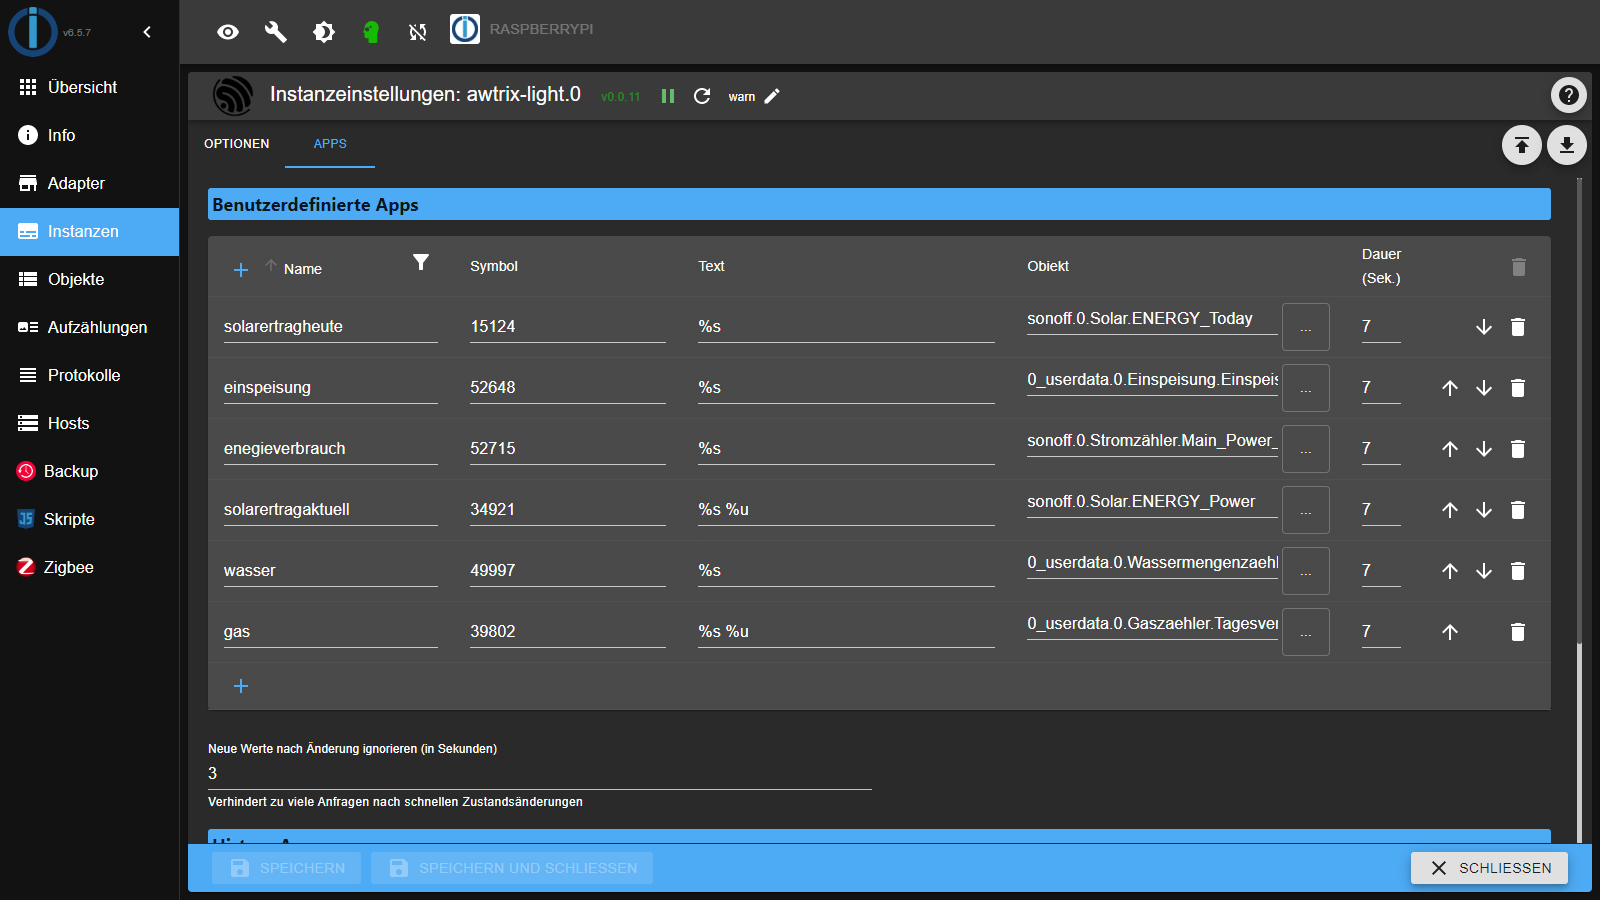
Task: Switch to APPS tab
Action: tap(330, 144)
